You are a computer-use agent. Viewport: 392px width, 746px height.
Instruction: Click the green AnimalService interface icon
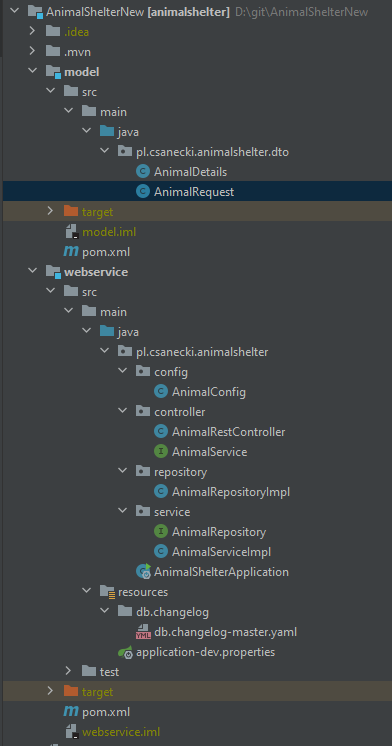[x=161, y=451]
